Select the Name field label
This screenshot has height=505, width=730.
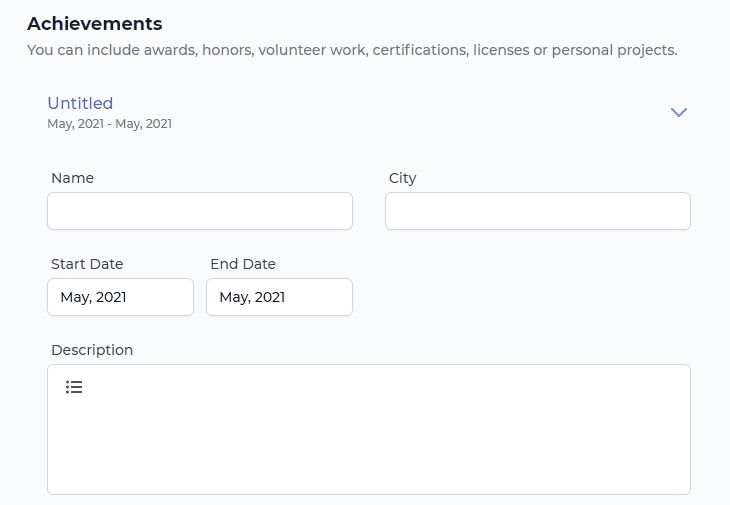pos(72,178)
